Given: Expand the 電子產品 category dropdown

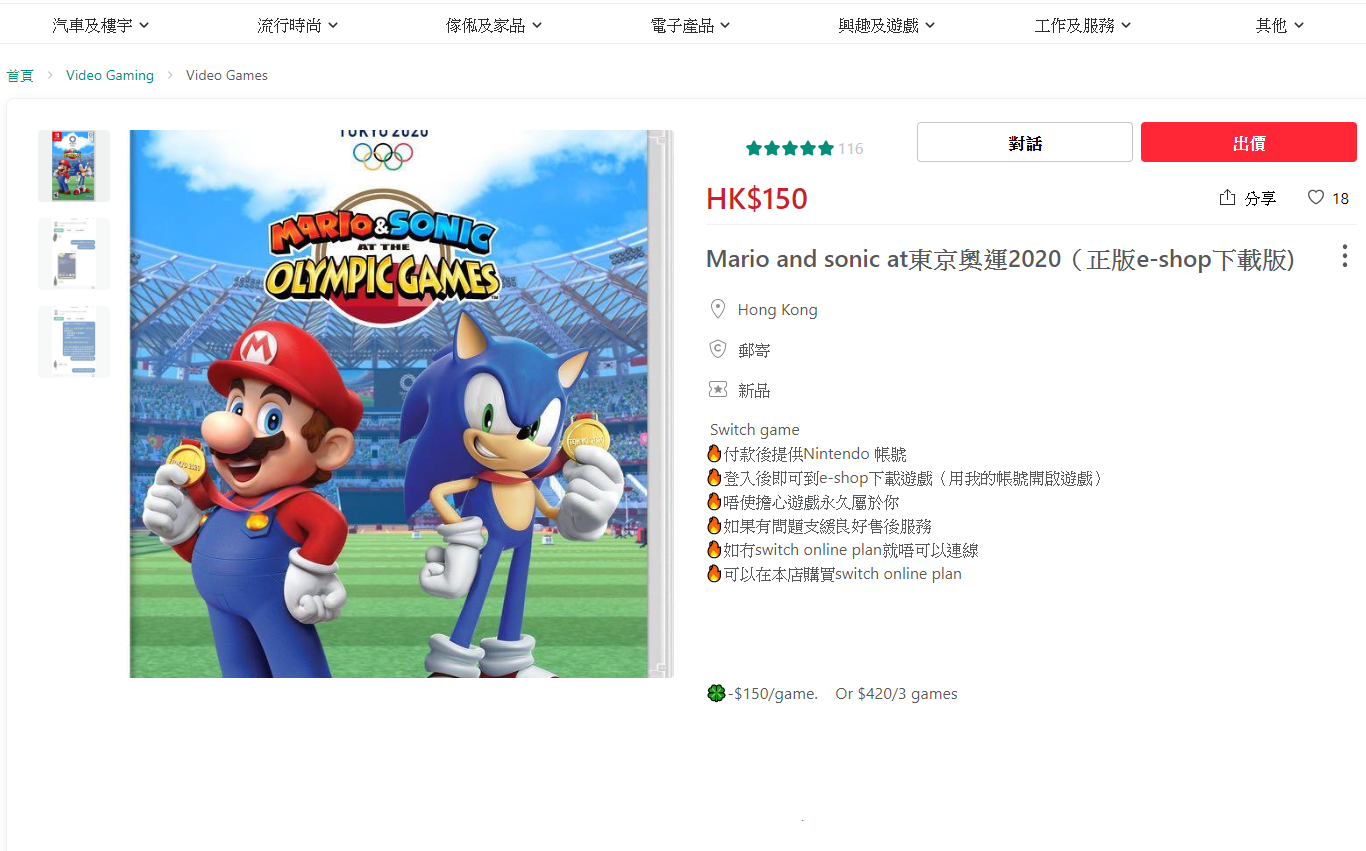Looking at the screenshot, I should 690,25.
